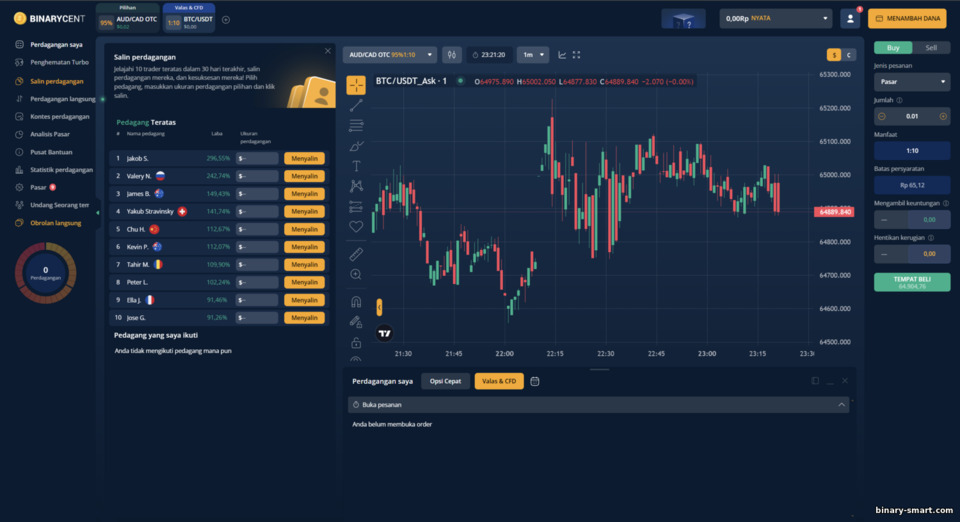This screenshot has height=522, width=960.
Task: Open the mystery box gift icon
Action: [683, 19]
